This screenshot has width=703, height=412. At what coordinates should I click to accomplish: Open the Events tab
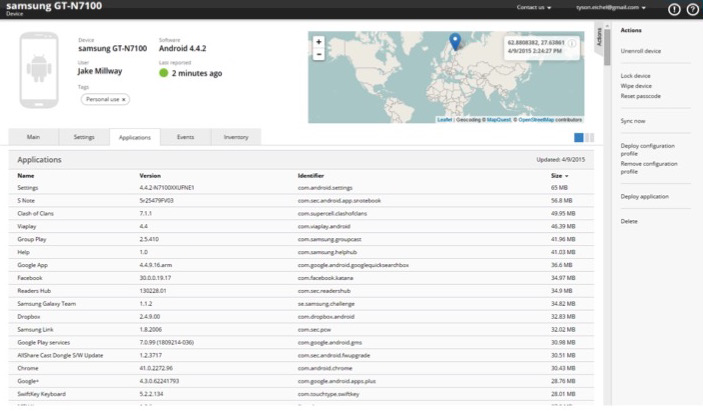185,137
